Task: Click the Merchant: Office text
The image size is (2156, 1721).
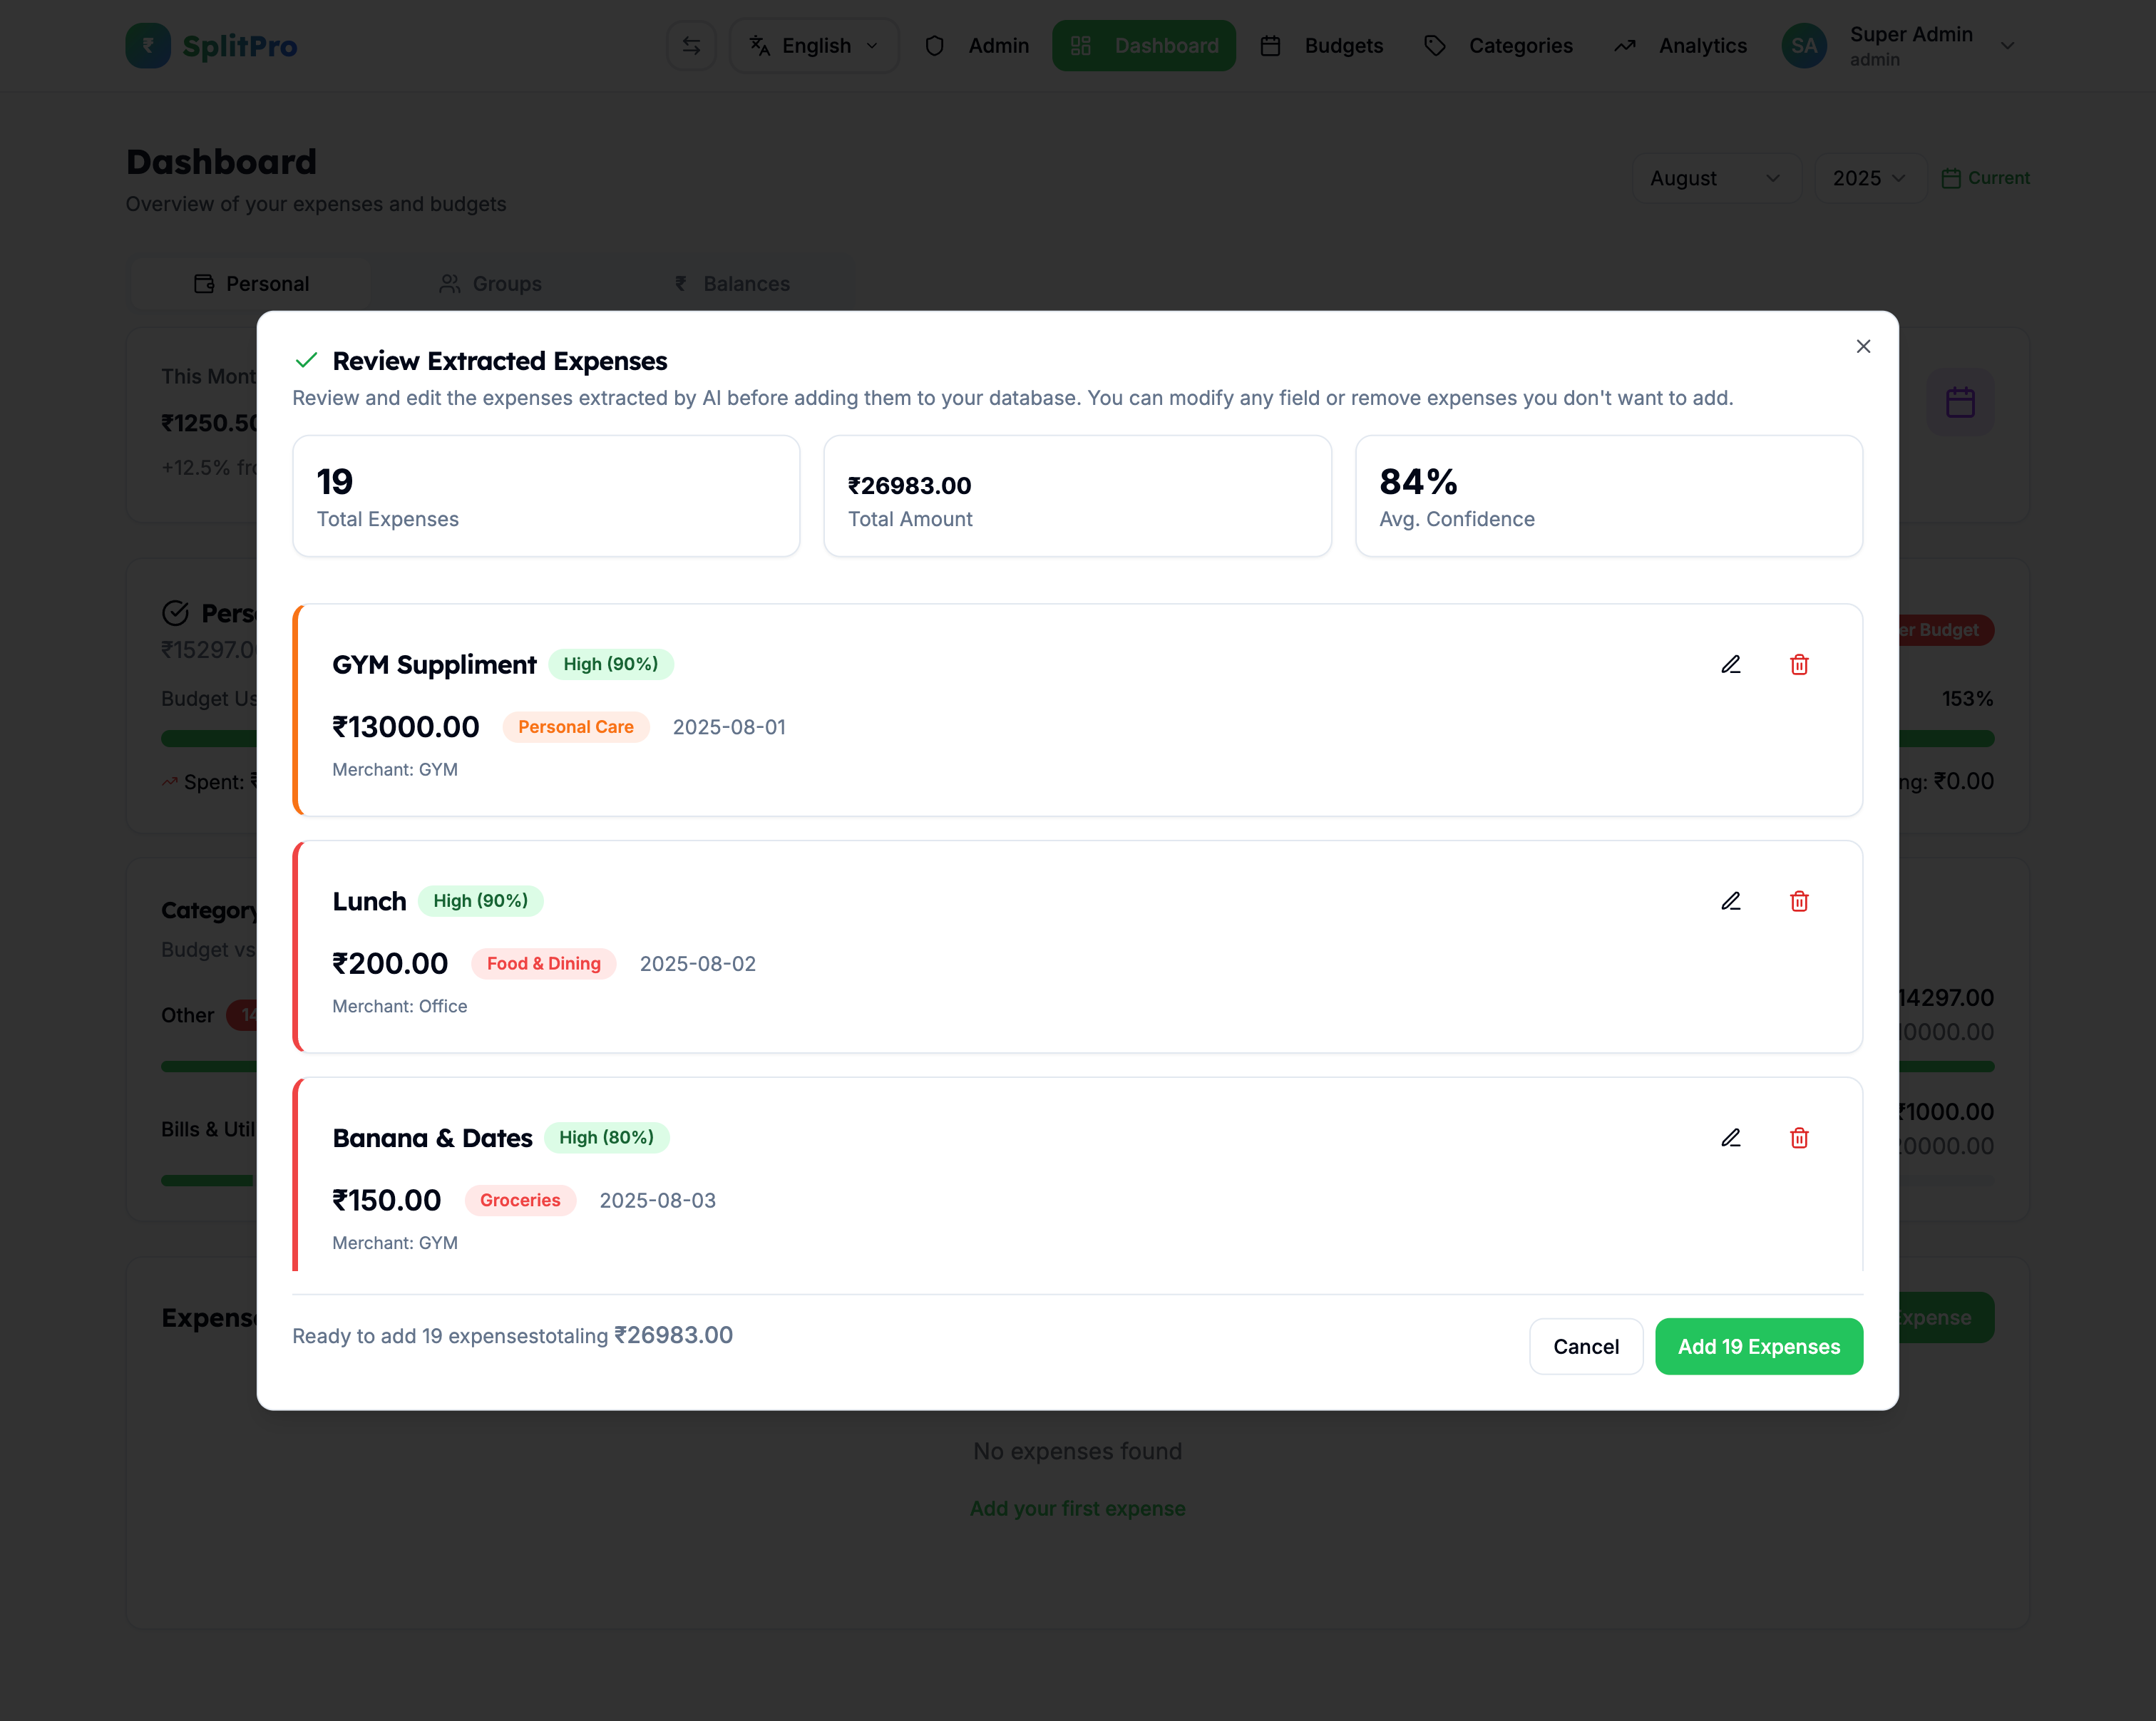Action: (x=399, y=1006)
